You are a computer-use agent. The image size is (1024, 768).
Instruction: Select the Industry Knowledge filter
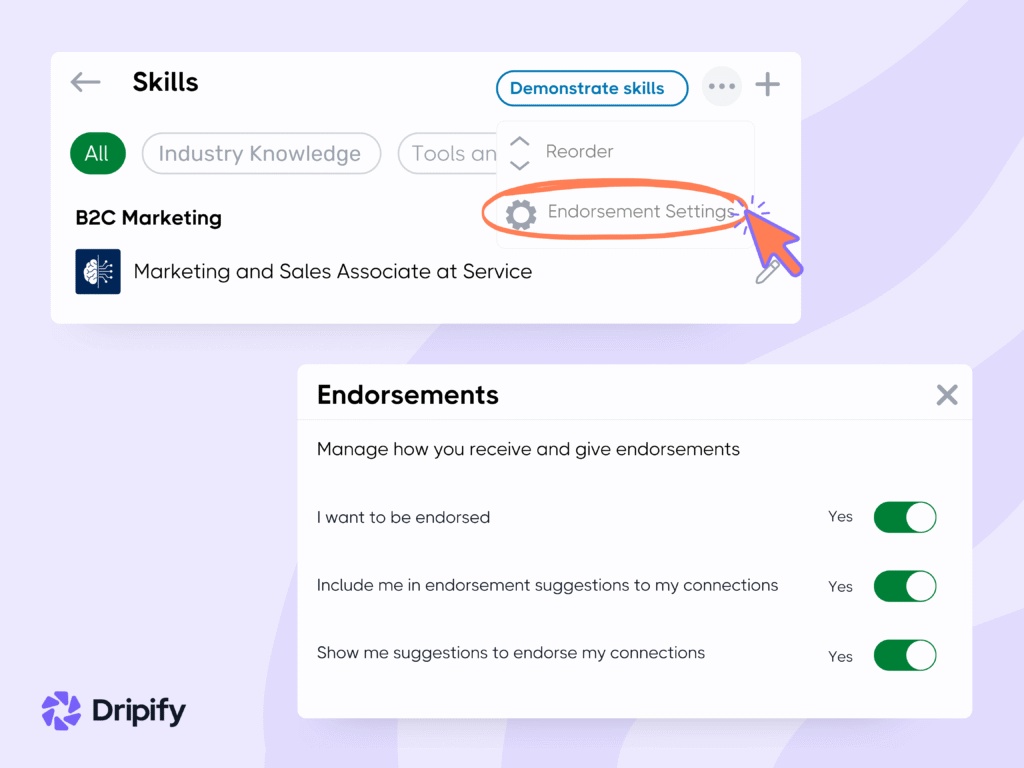(x=261, y=153)
